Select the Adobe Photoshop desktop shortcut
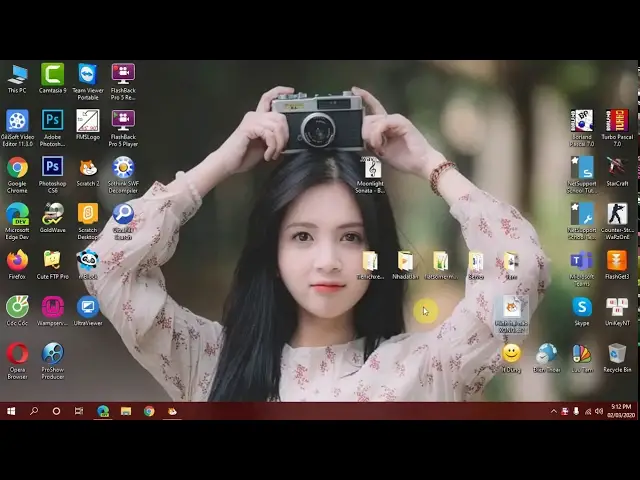The image size is (640, 480). [x=52, y=128]
